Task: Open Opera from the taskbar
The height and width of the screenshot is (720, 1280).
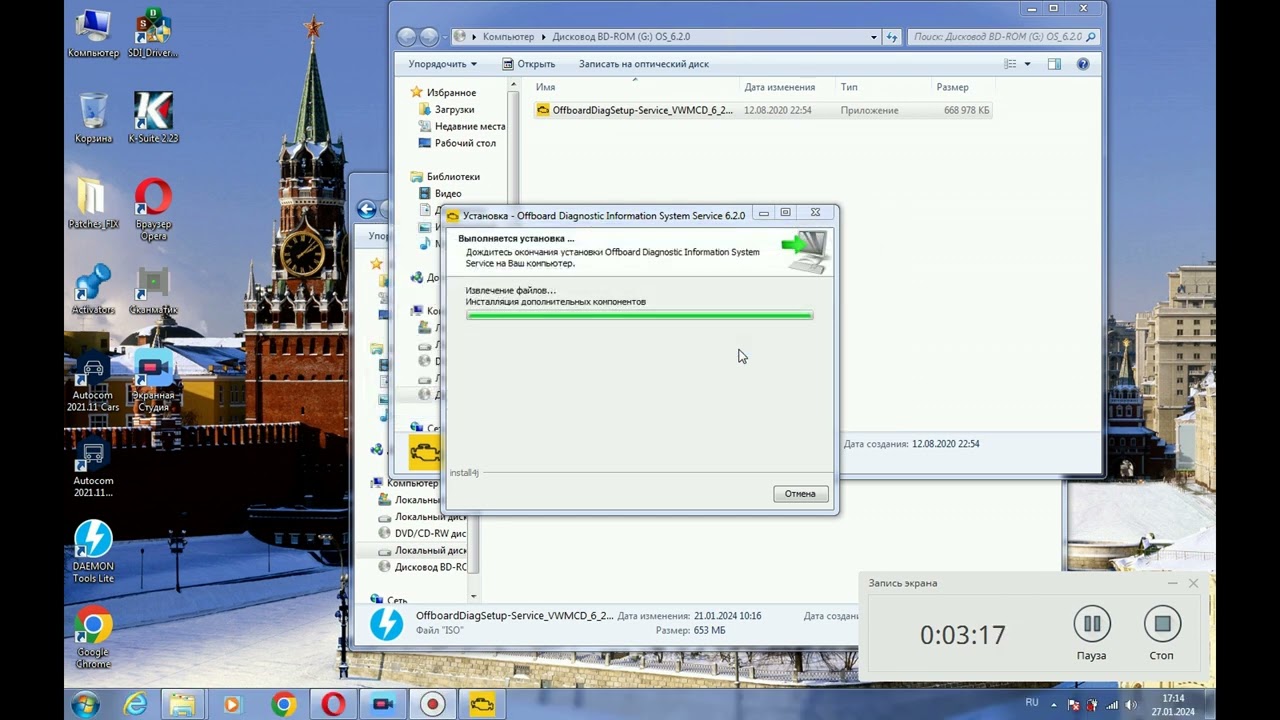Action: click(x=333, y=704)
